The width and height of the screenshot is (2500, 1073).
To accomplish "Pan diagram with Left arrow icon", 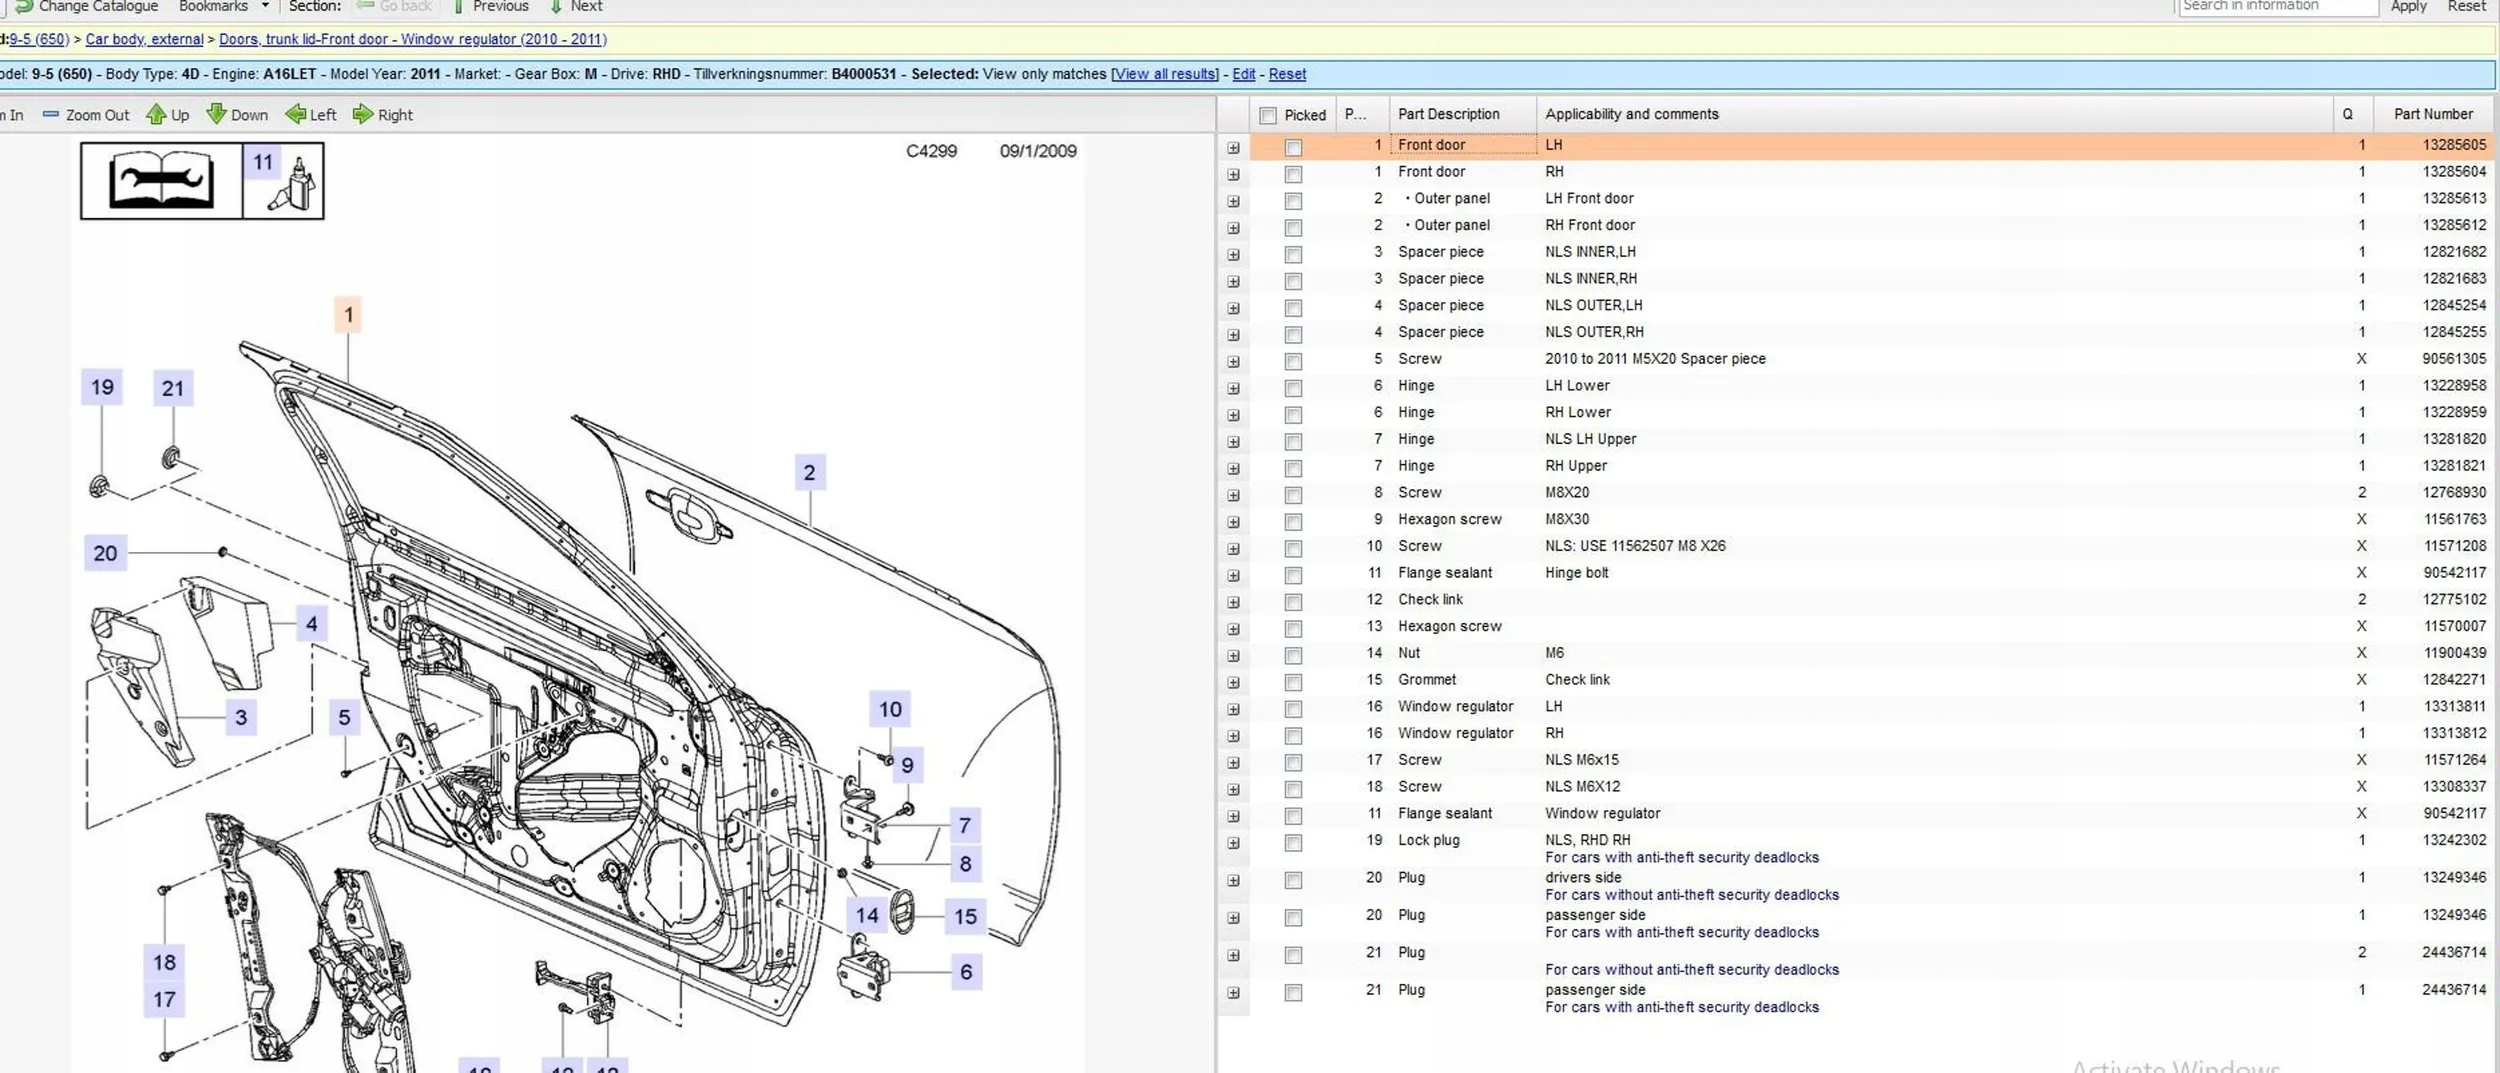I will 295,115.
